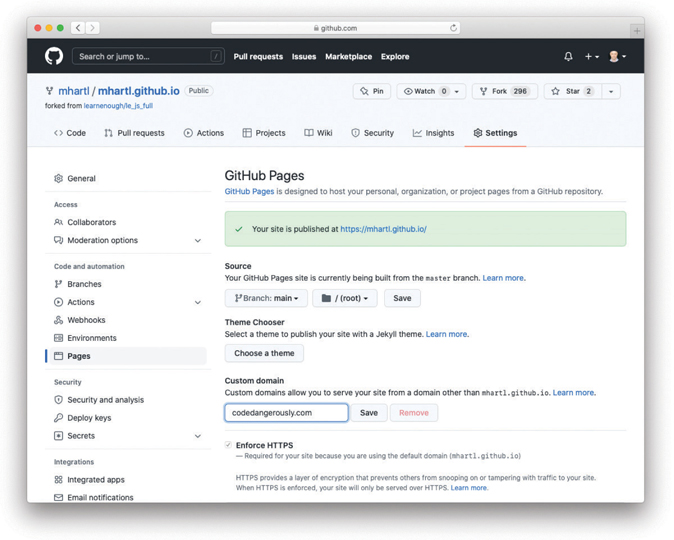674x540 pixels.
Task: Open the / (root) folder dropdown
Action: click(x=344, y=298)
